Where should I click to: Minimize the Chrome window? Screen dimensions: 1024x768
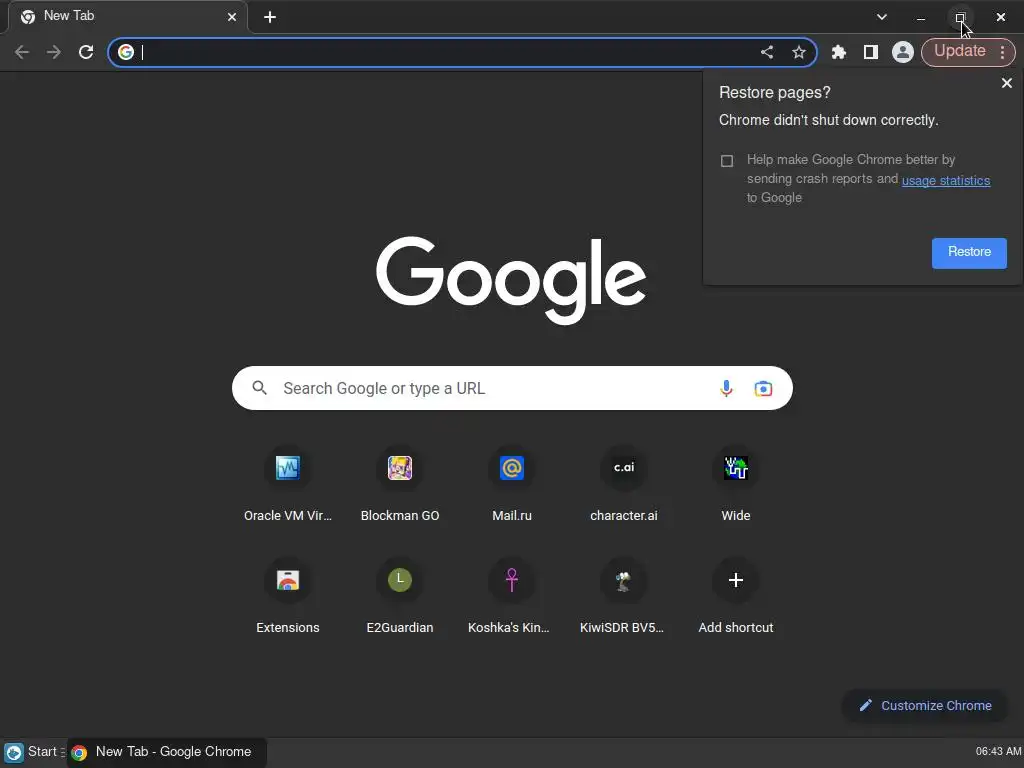[921, 18]
